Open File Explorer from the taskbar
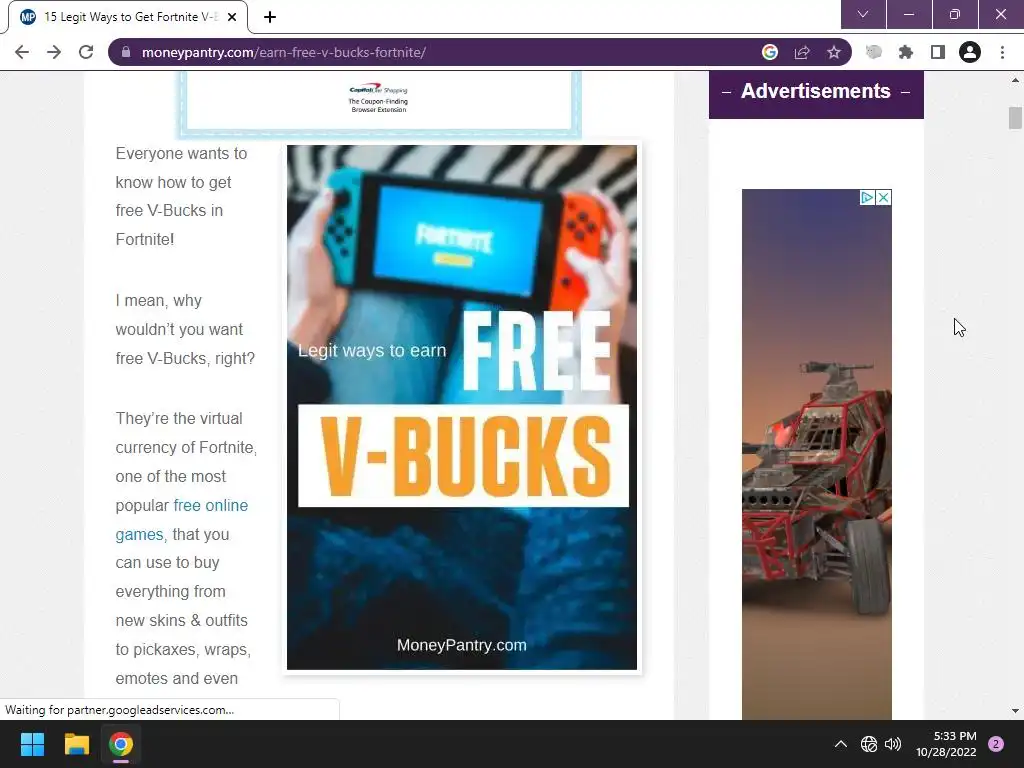This screenshot has width=1024, height=768. coord(76,744)
